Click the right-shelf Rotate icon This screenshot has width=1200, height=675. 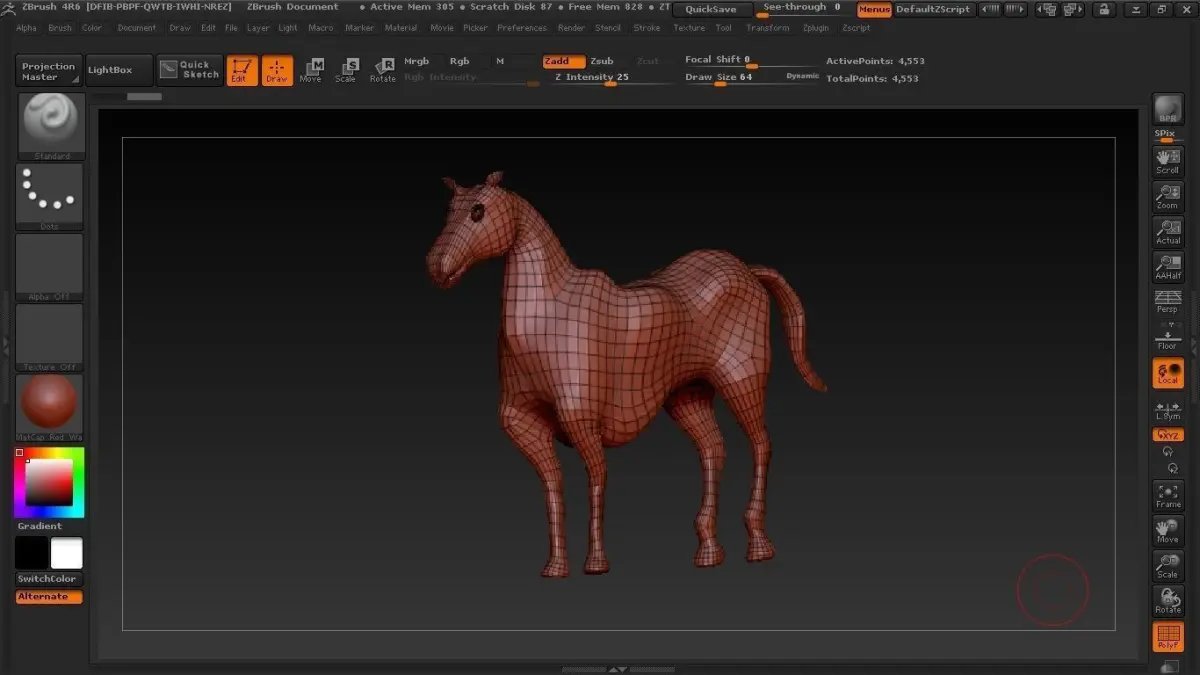tap(1168, 601)
